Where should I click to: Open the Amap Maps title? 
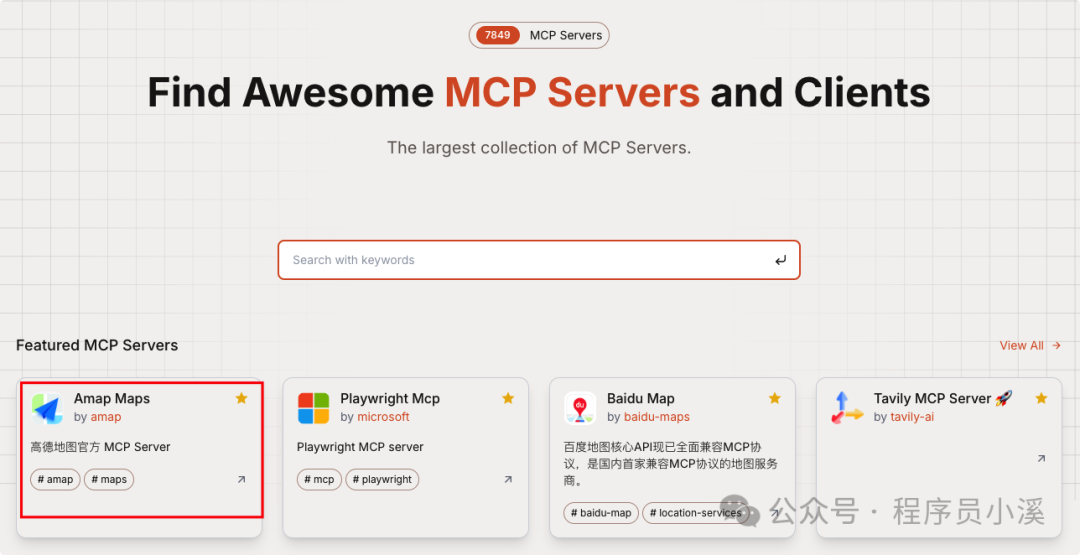[112, 399]
